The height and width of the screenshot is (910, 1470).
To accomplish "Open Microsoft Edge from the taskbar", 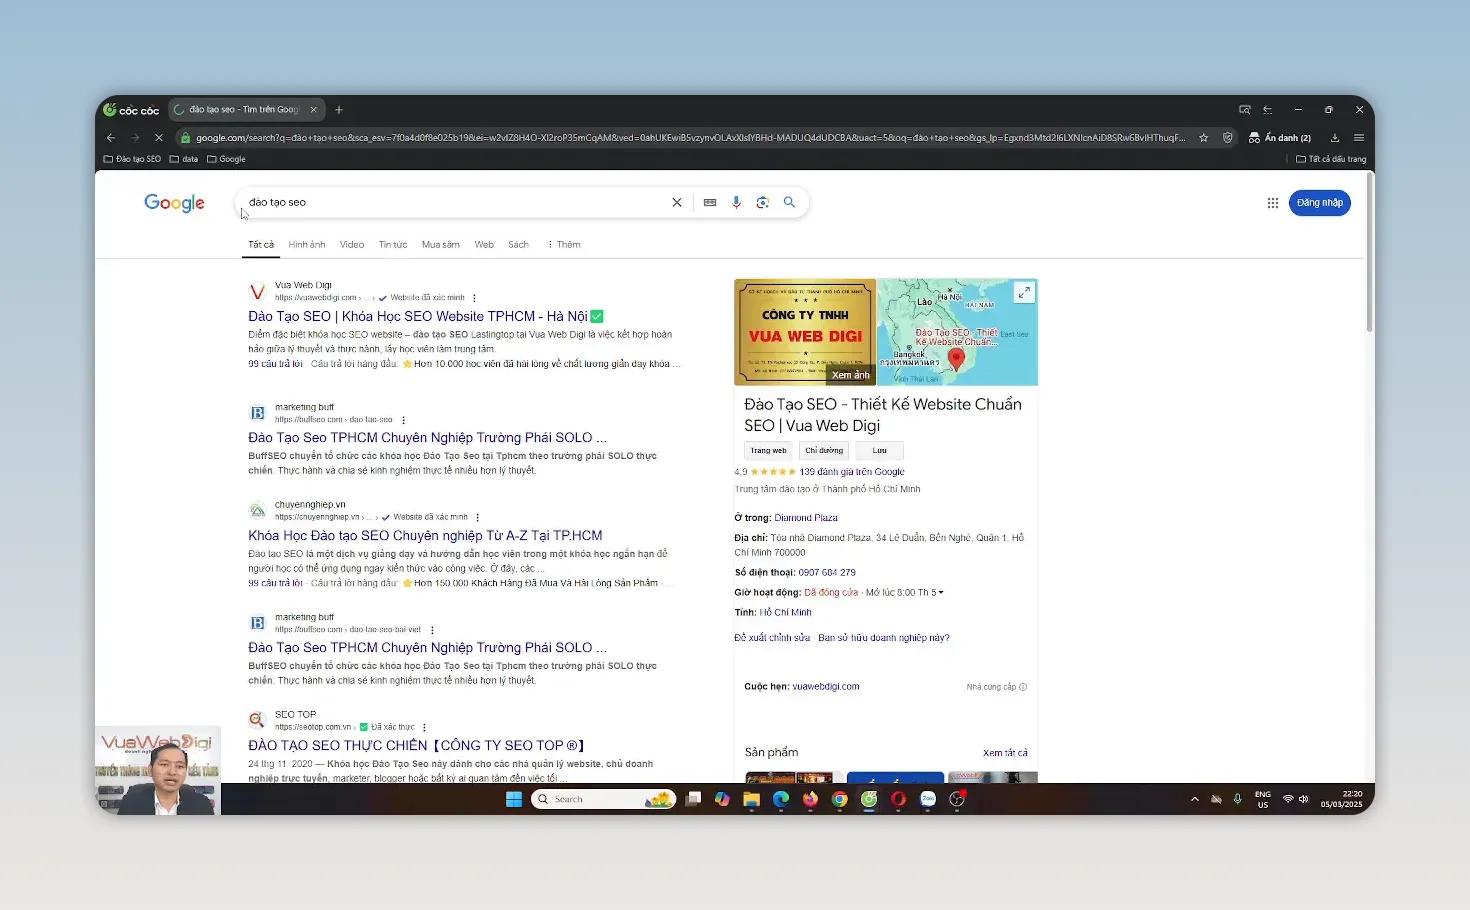I will [781, 799].
